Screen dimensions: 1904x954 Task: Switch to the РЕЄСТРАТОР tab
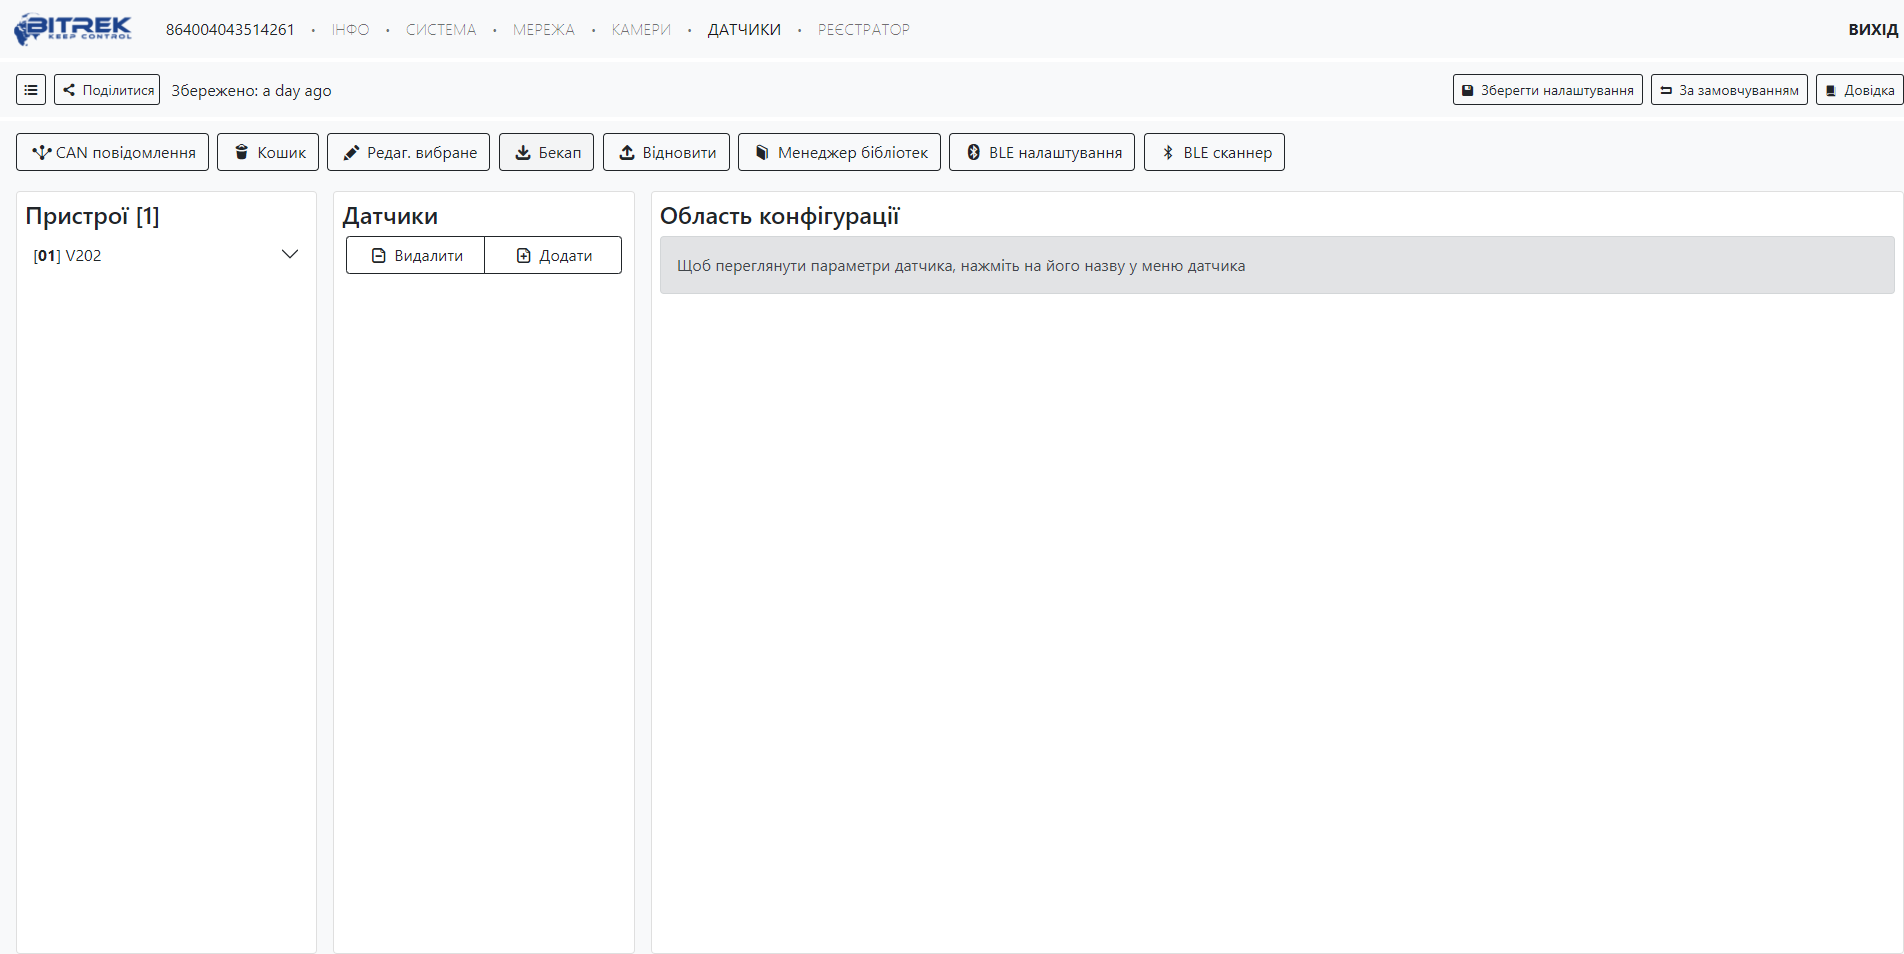tap(863, 30)
